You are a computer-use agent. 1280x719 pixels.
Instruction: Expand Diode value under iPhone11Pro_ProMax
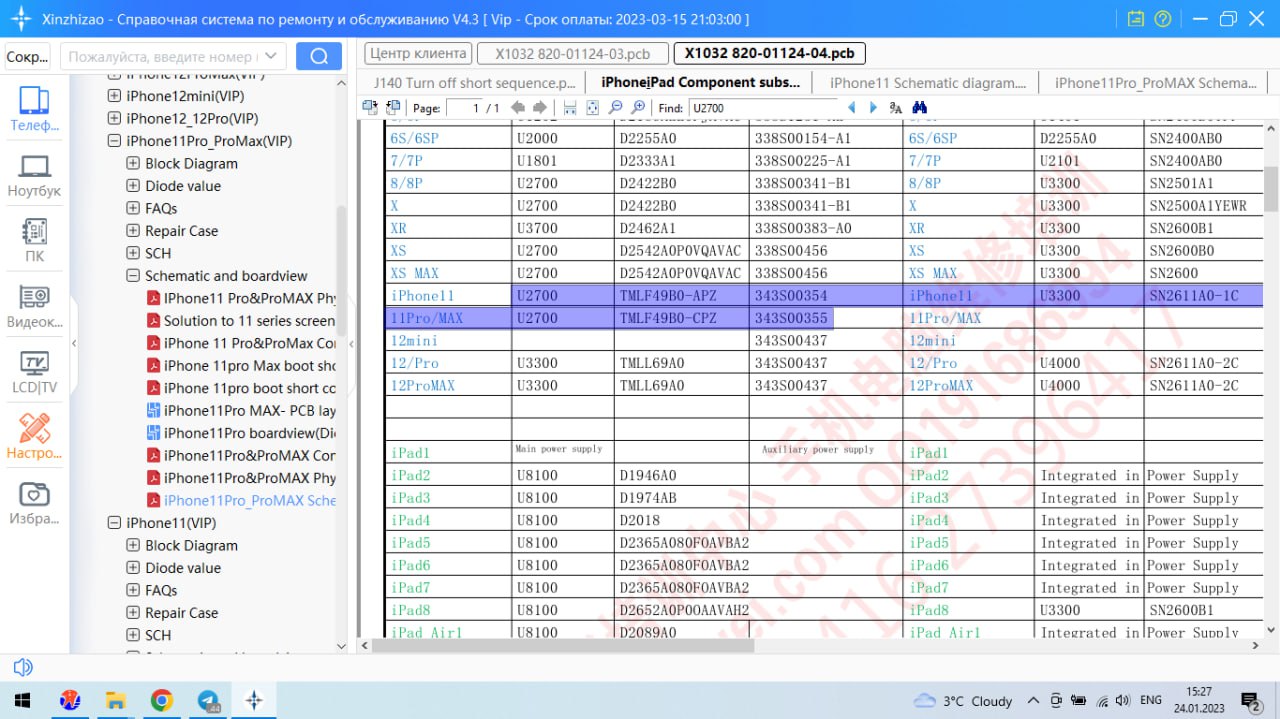click(133, 186)
